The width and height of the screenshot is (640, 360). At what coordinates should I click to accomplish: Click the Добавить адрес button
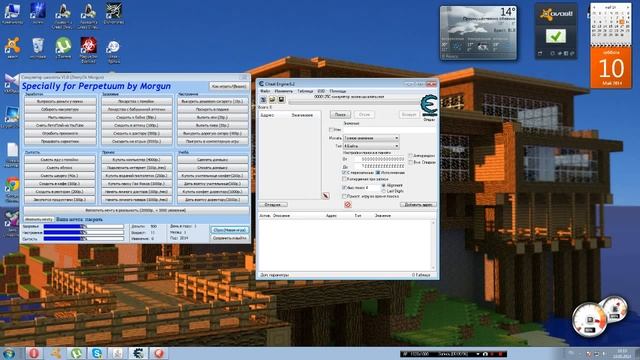pos(418,204)
